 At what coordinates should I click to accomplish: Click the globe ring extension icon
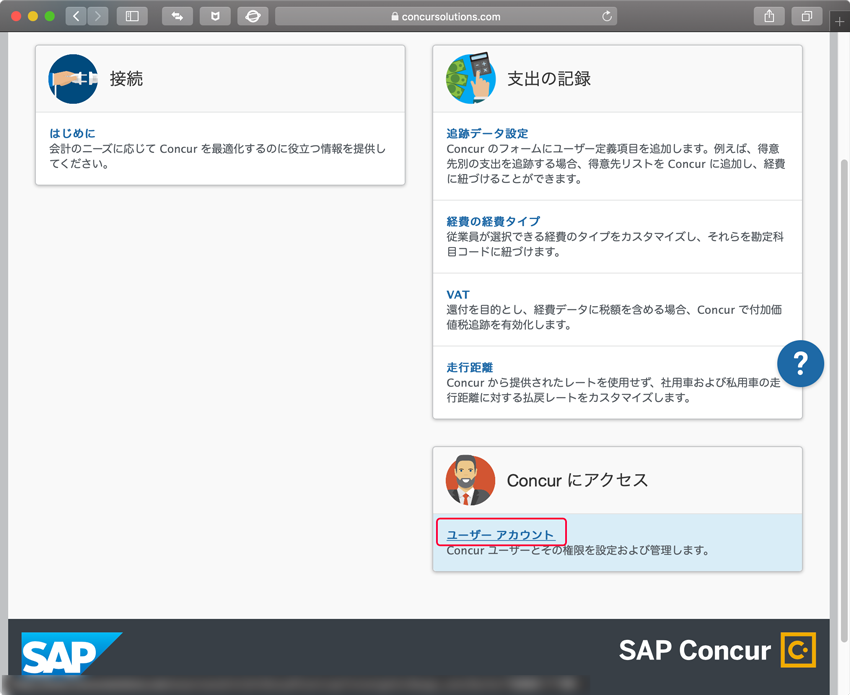253,16
